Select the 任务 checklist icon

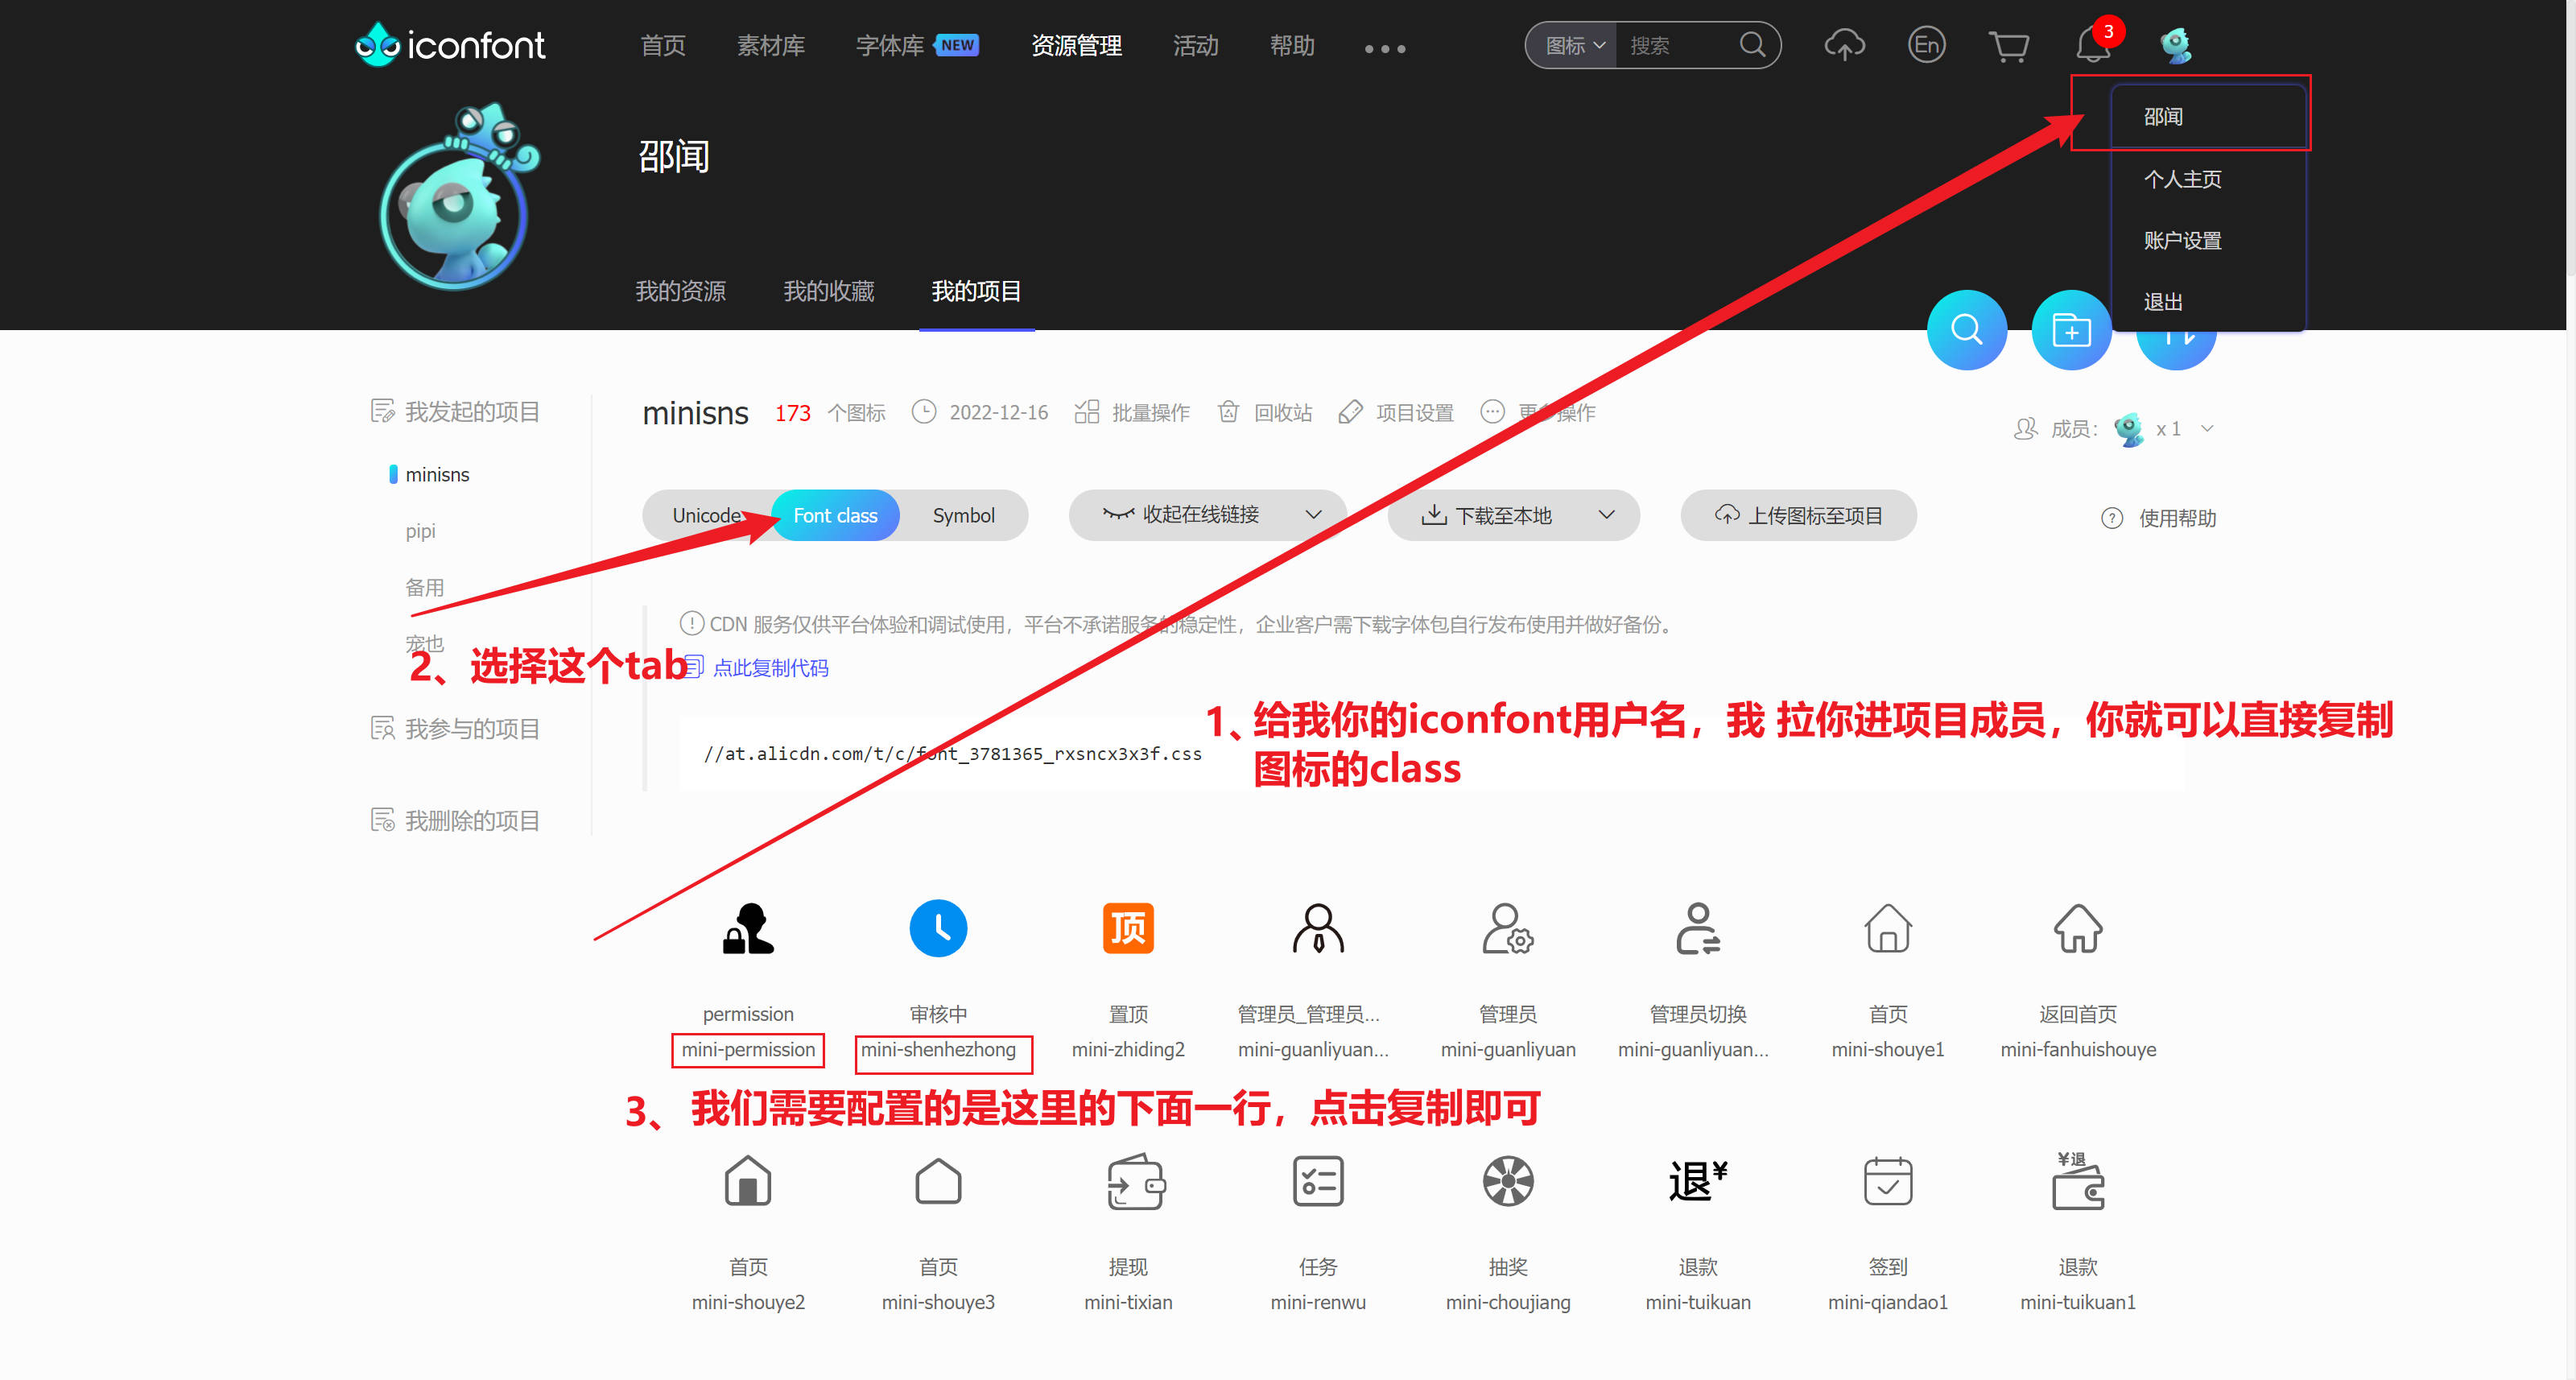[1318, 1182]
